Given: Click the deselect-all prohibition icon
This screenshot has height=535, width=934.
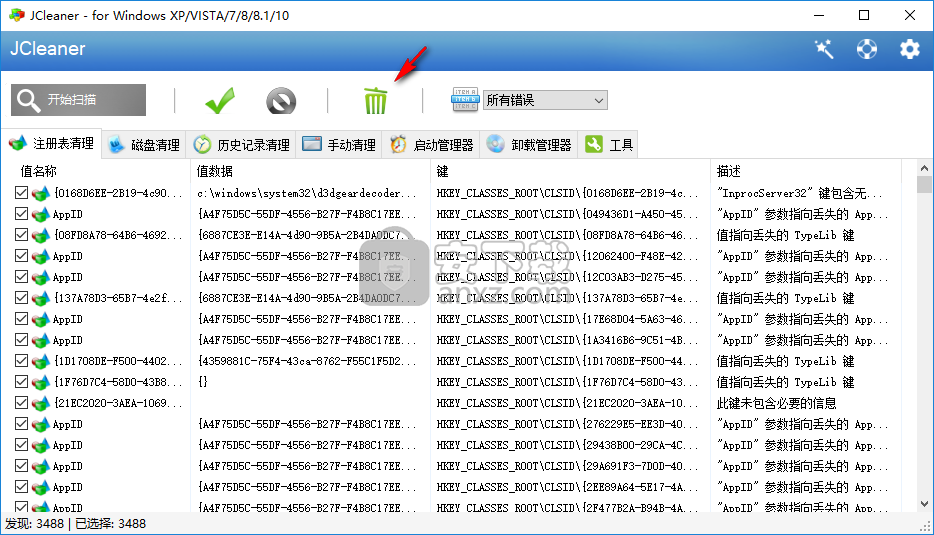Looking at the screenshot, I should 281,100.
